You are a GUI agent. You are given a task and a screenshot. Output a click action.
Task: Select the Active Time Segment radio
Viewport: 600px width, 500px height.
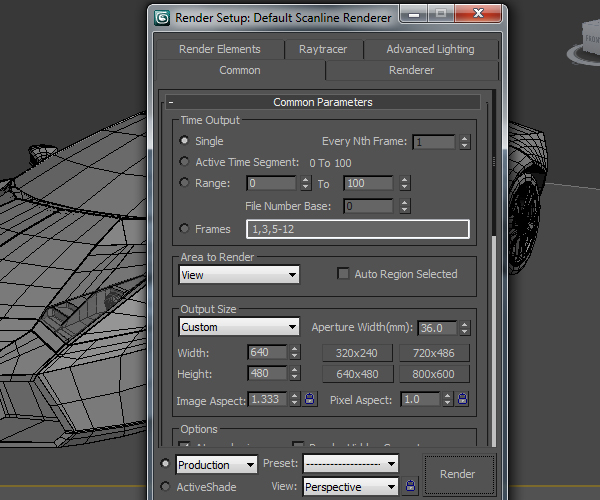(184, 162)
